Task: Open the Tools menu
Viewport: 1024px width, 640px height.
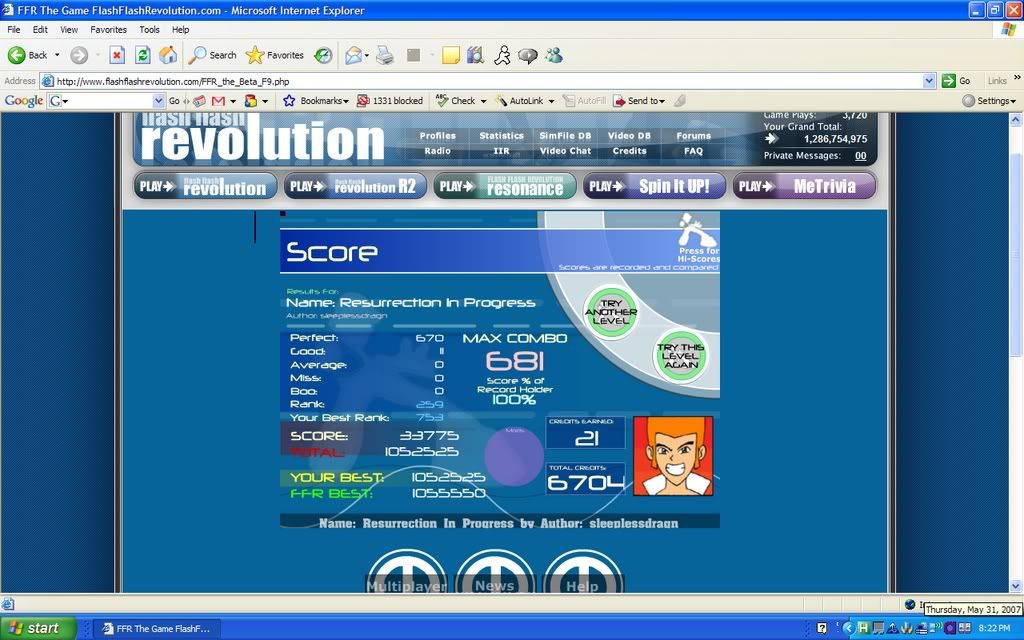Action: tap(149, 30)
